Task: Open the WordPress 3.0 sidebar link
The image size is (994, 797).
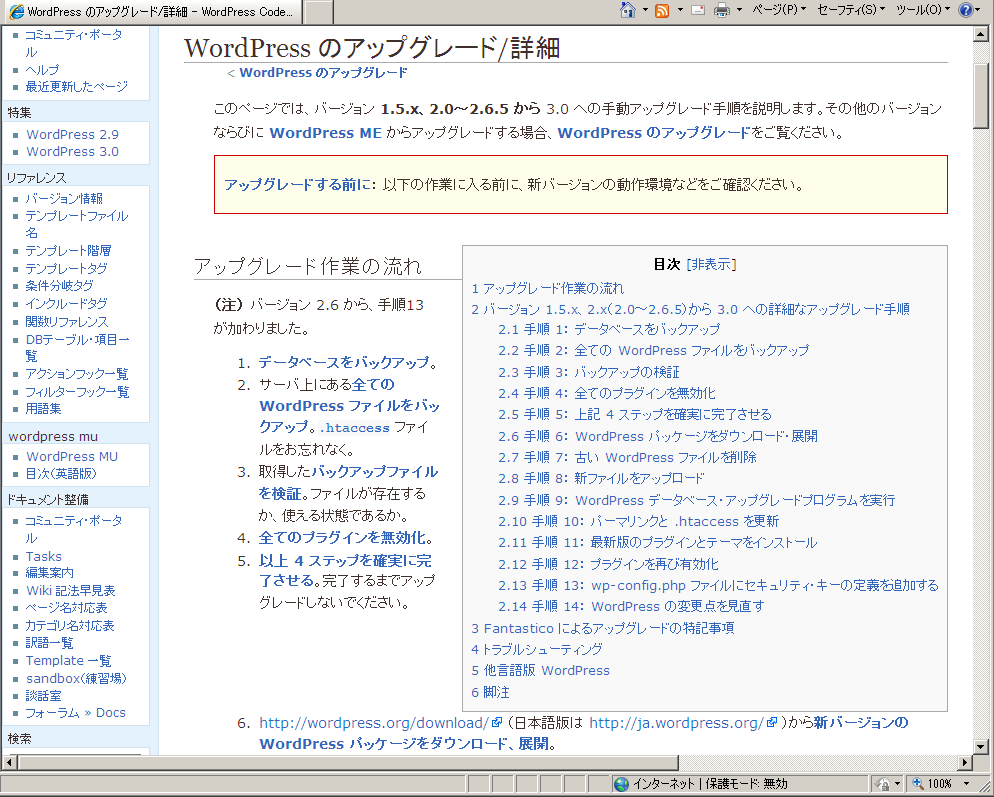Action: click(72, 151)
